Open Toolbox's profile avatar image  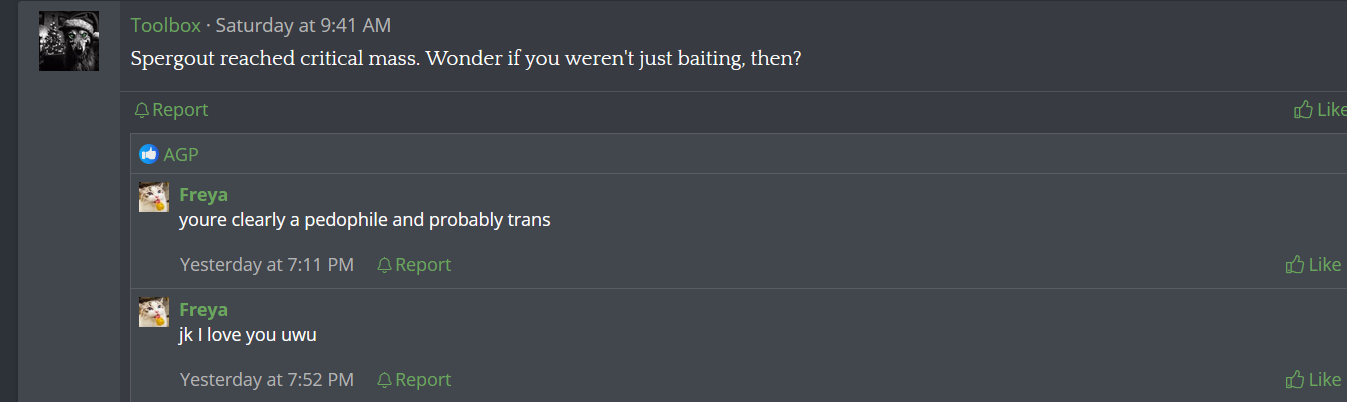(x=69, y=41)
